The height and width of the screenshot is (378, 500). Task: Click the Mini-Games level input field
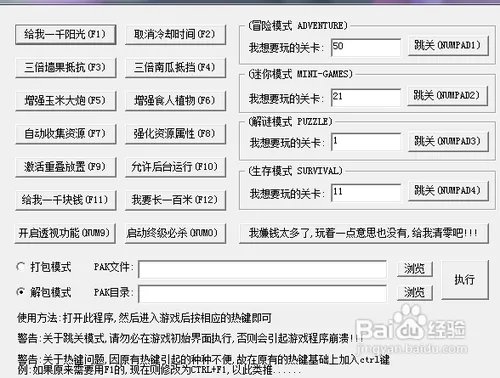(x=366, y=98)
